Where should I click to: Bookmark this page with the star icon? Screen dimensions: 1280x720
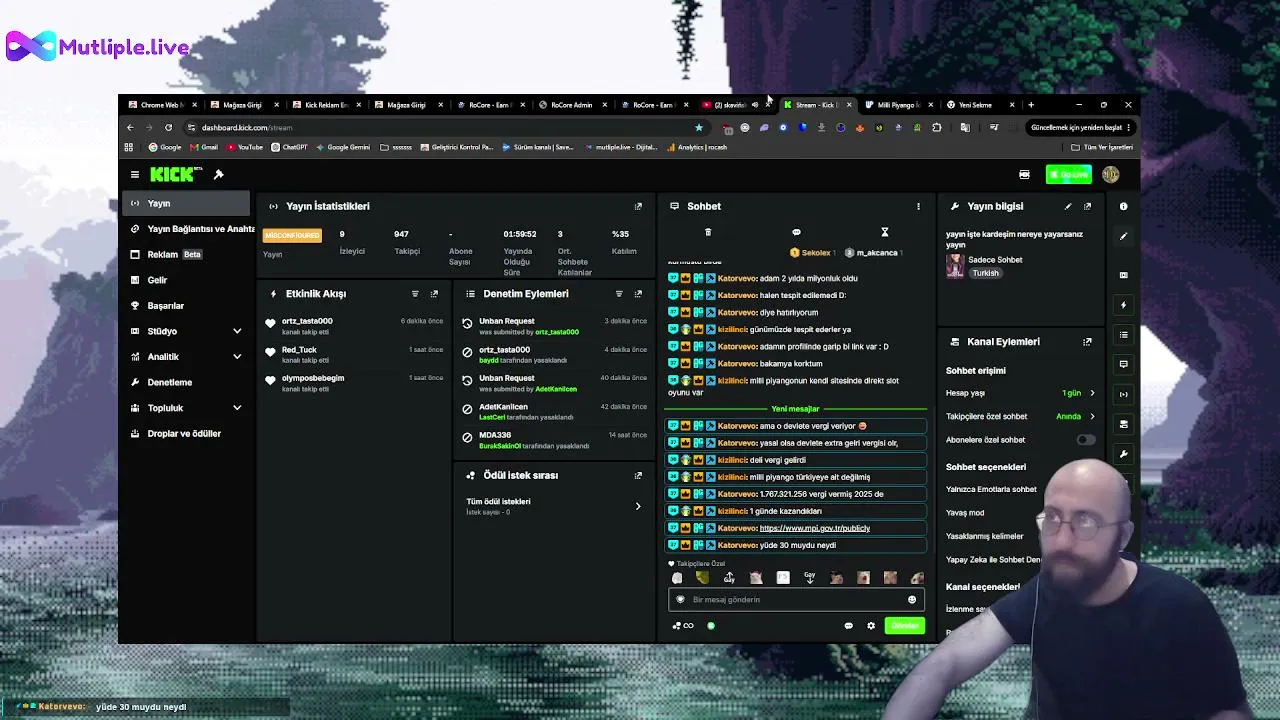[698, 128]
